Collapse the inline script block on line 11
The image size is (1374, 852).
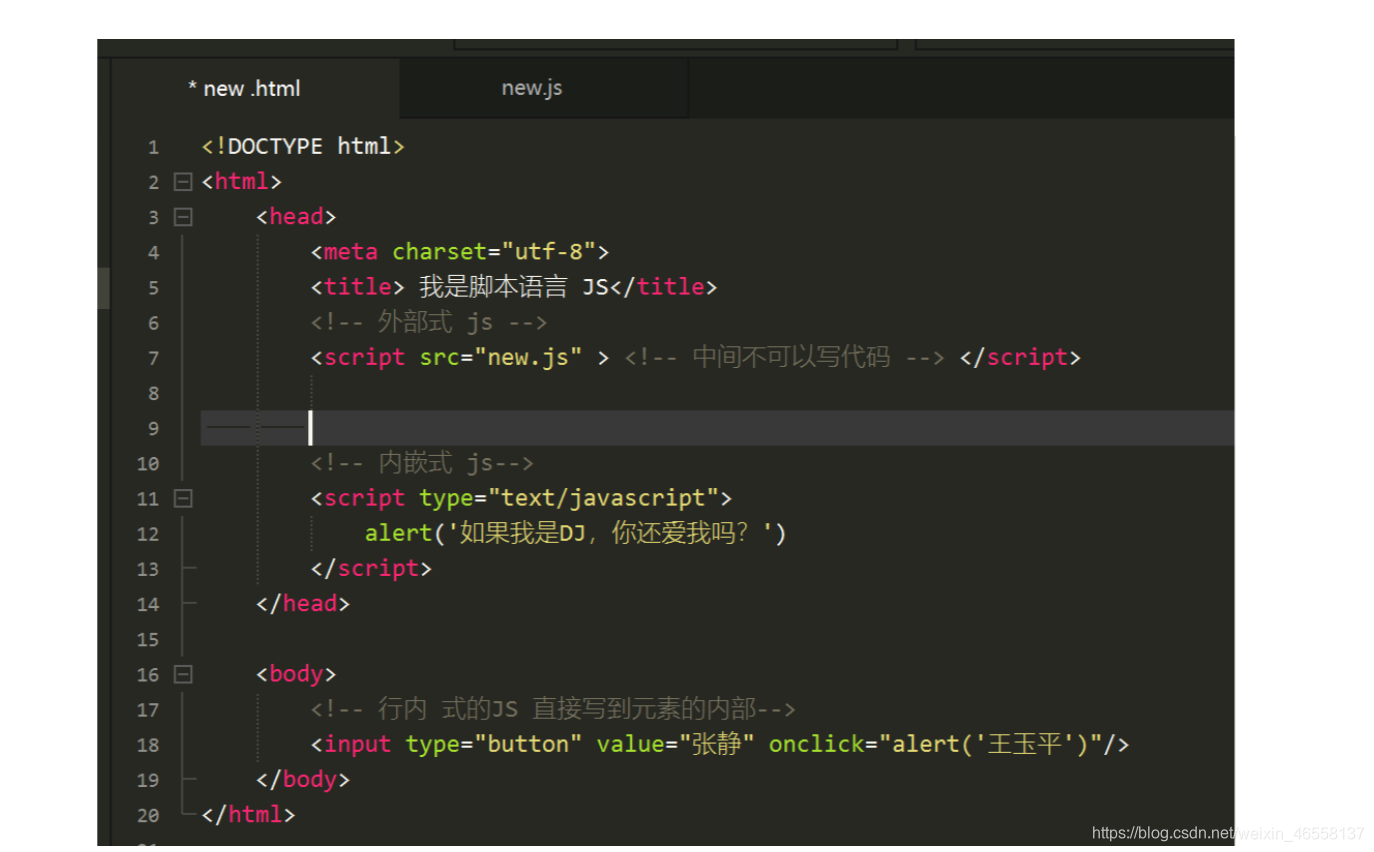point(182,498)
